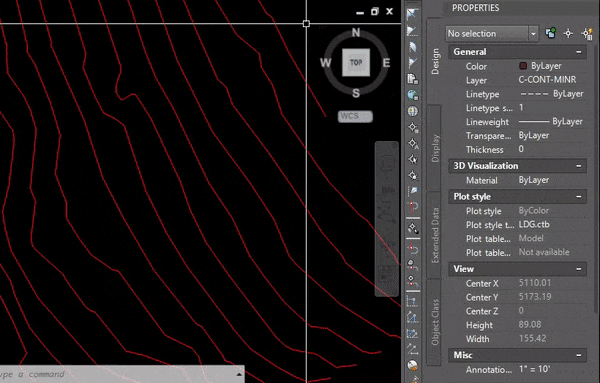Click the sphere icon near toolbar bottom
This screenshot has width=600, height=383.
coord(412,365)
